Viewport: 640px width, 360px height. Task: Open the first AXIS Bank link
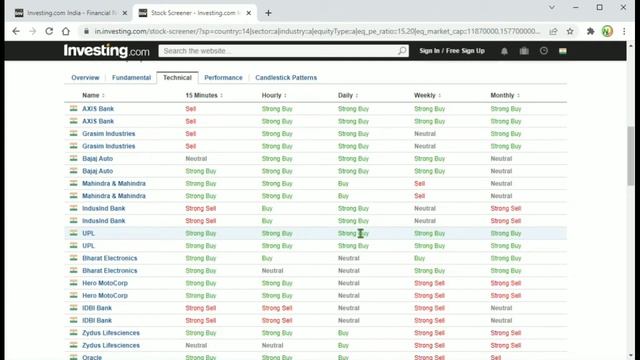click(98, 109)
